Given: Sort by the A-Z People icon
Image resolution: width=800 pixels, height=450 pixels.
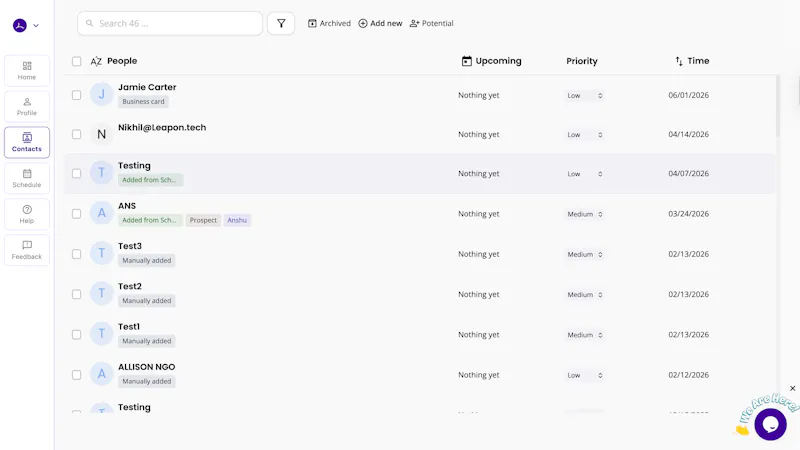Looking at the screenshot, I should coord(96,61).
